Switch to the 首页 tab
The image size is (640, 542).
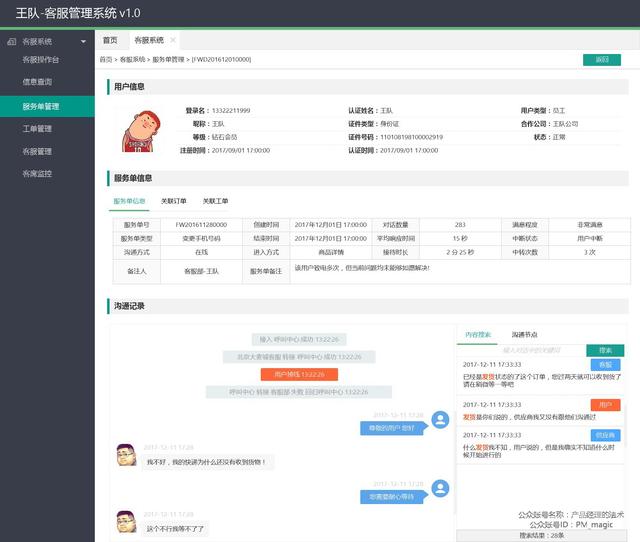click(x=110, y=40)
